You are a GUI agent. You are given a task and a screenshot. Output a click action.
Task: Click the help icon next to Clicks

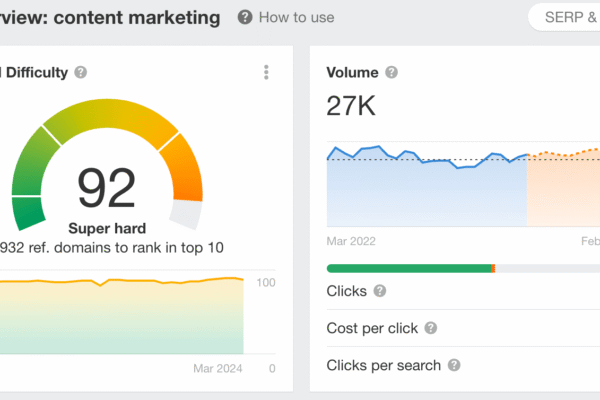380,291
